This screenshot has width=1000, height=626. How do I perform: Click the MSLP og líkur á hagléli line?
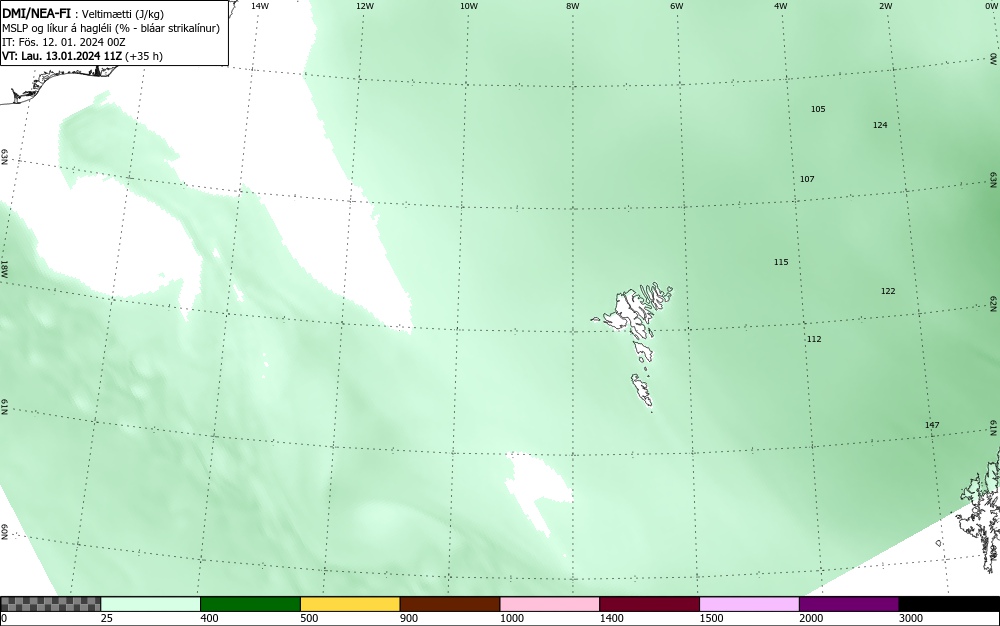click(111, 28)
